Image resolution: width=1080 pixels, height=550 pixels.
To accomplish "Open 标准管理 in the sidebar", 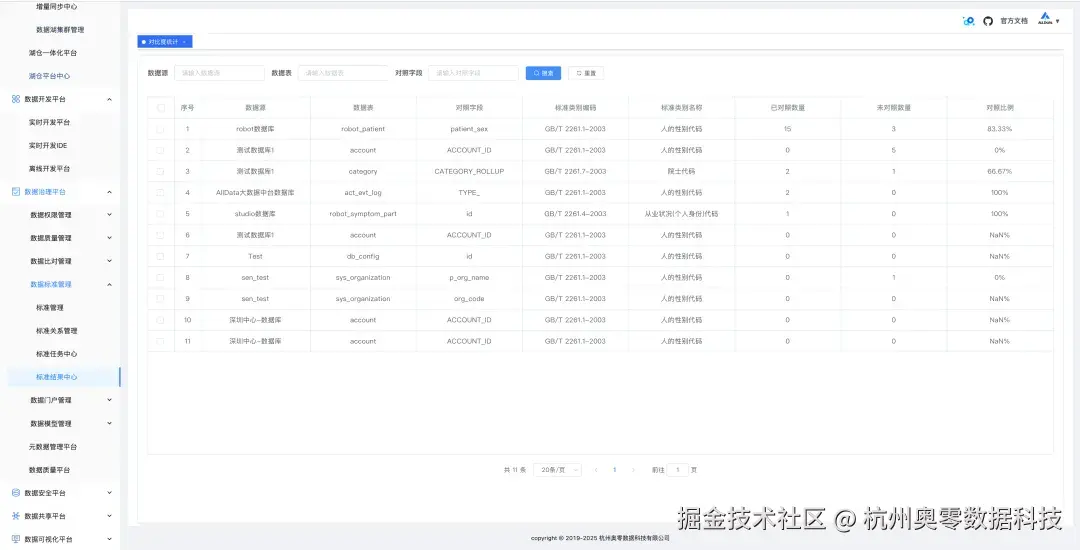I will [x=50, y=308].
